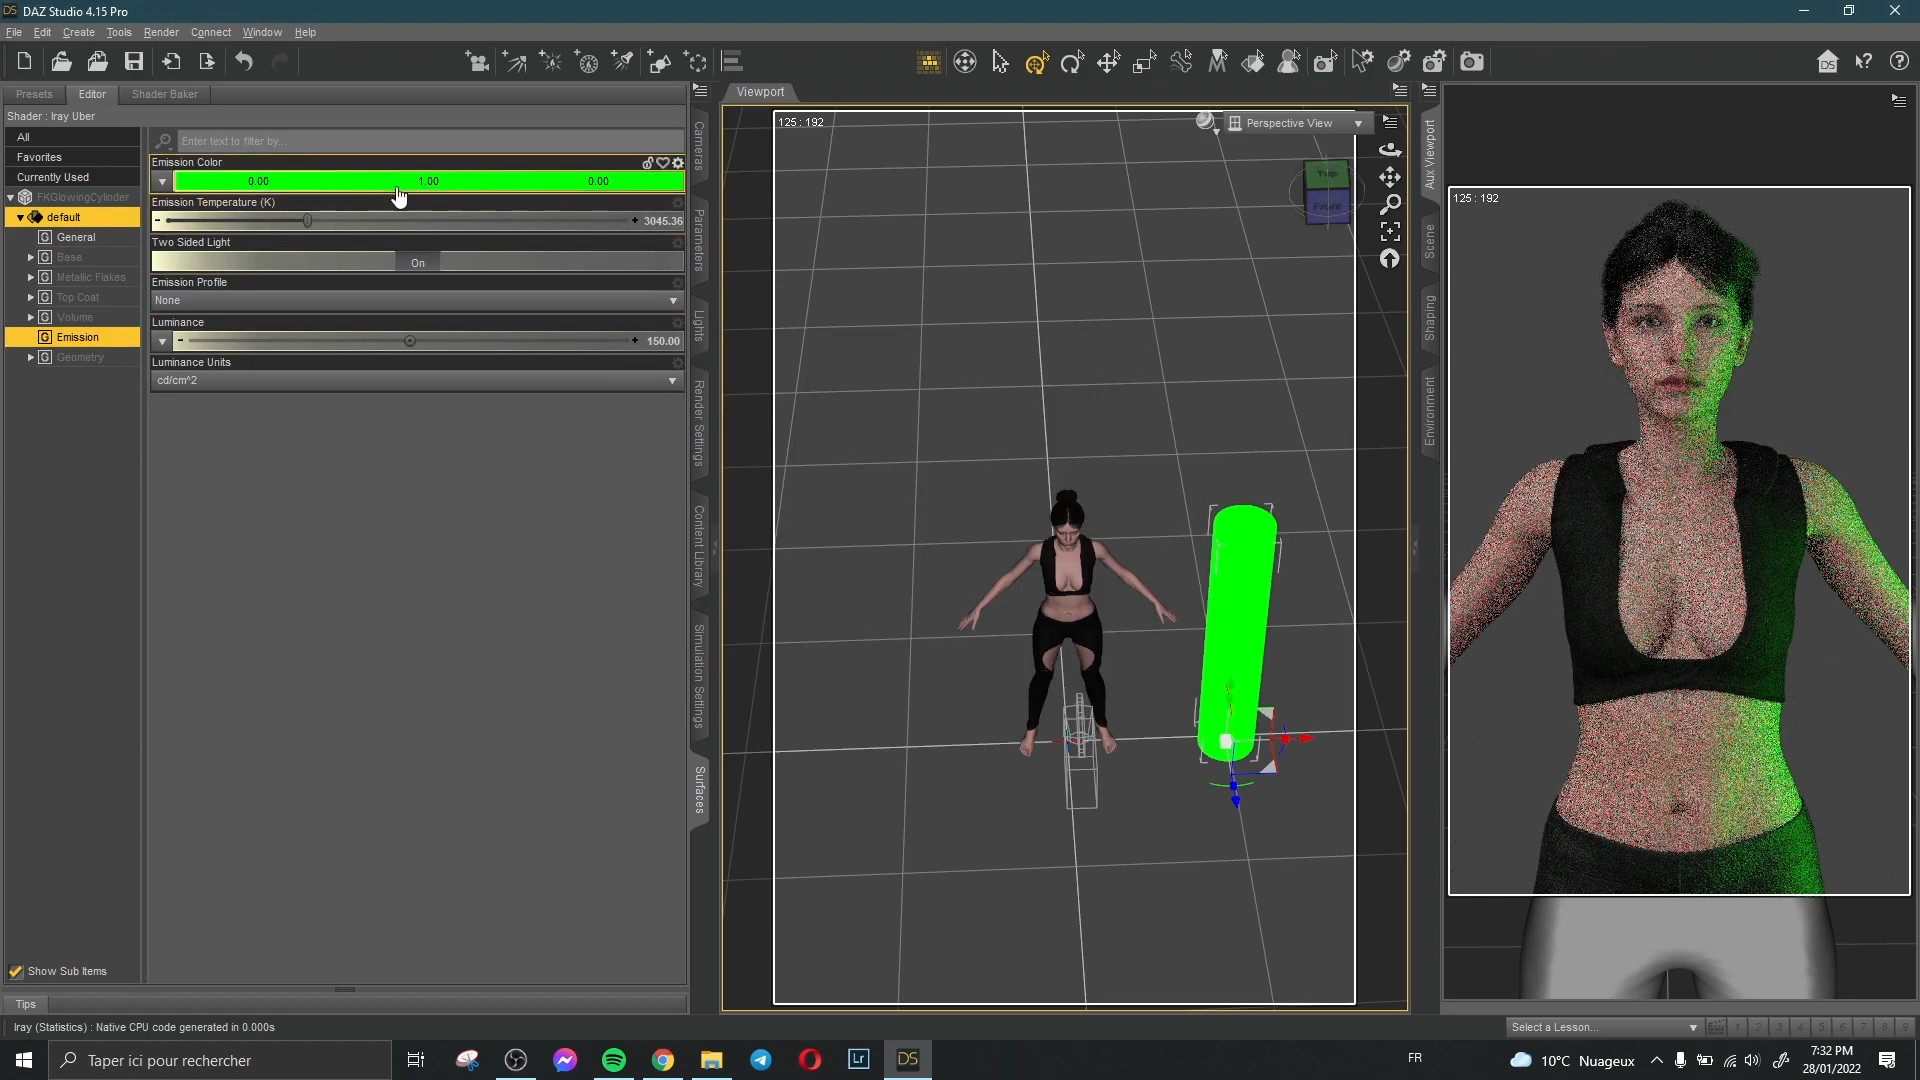The image size is (1920, 1080).
Task: Click the Merge file icon
Action: (x=97, y=62)
